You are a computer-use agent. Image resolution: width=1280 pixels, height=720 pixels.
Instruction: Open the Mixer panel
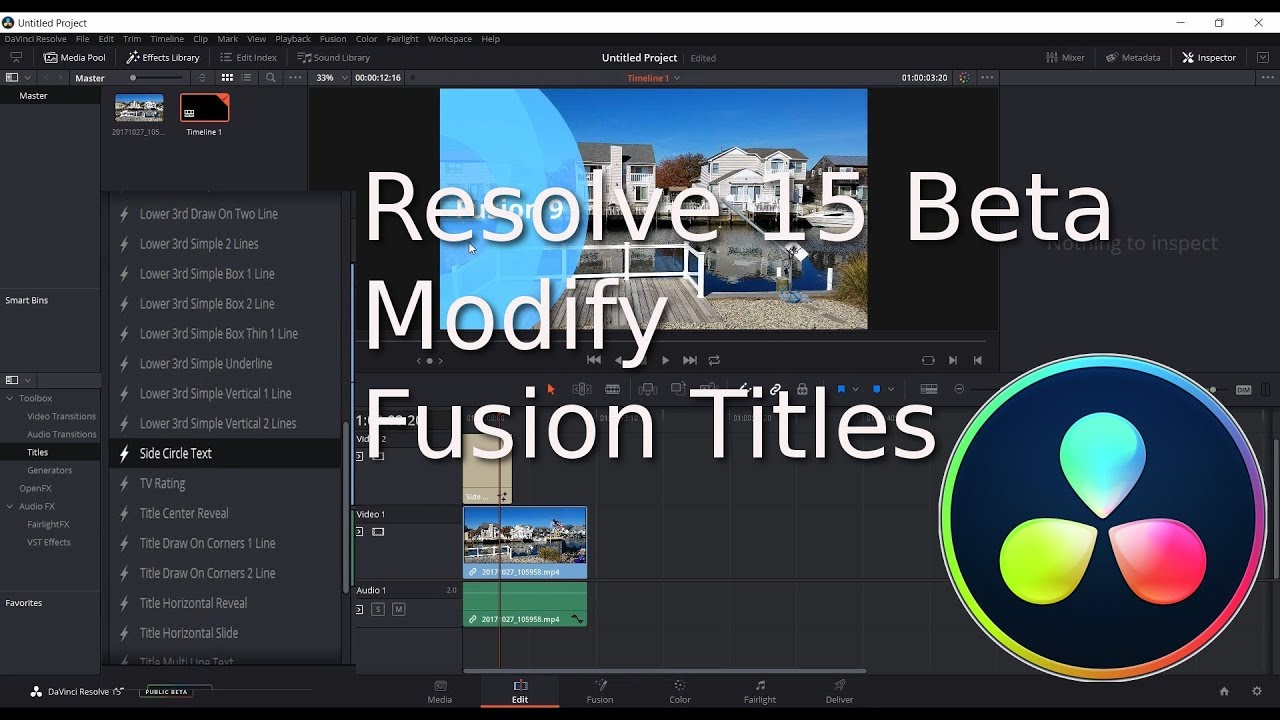pyautogui.click(x=1065, y=58)
